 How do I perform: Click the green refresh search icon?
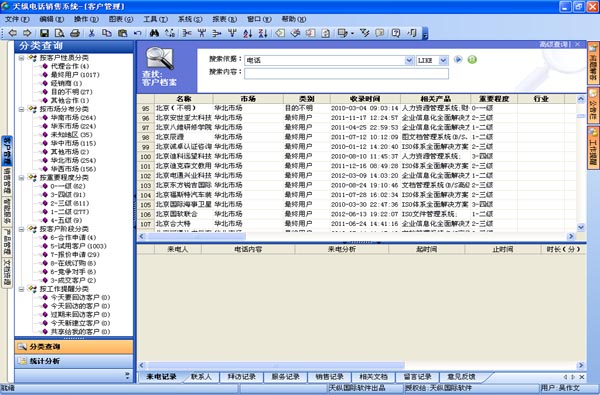pyautogui.click(x=472, y=59)
